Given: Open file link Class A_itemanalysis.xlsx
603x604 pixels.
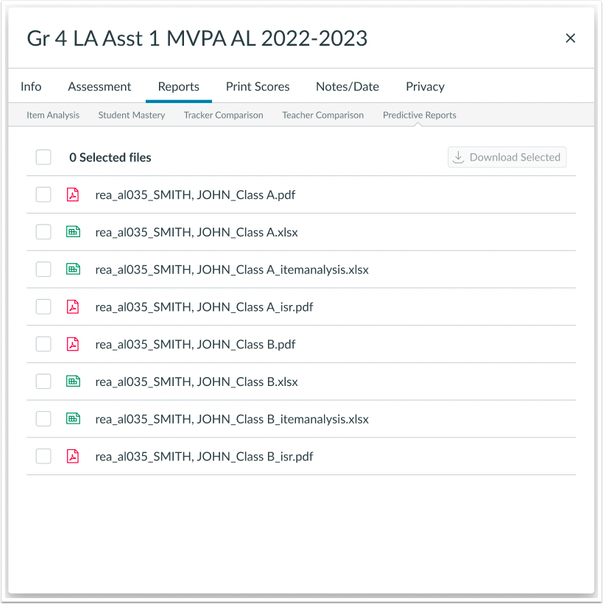Looking at the screenshot, I should point(231,270).
